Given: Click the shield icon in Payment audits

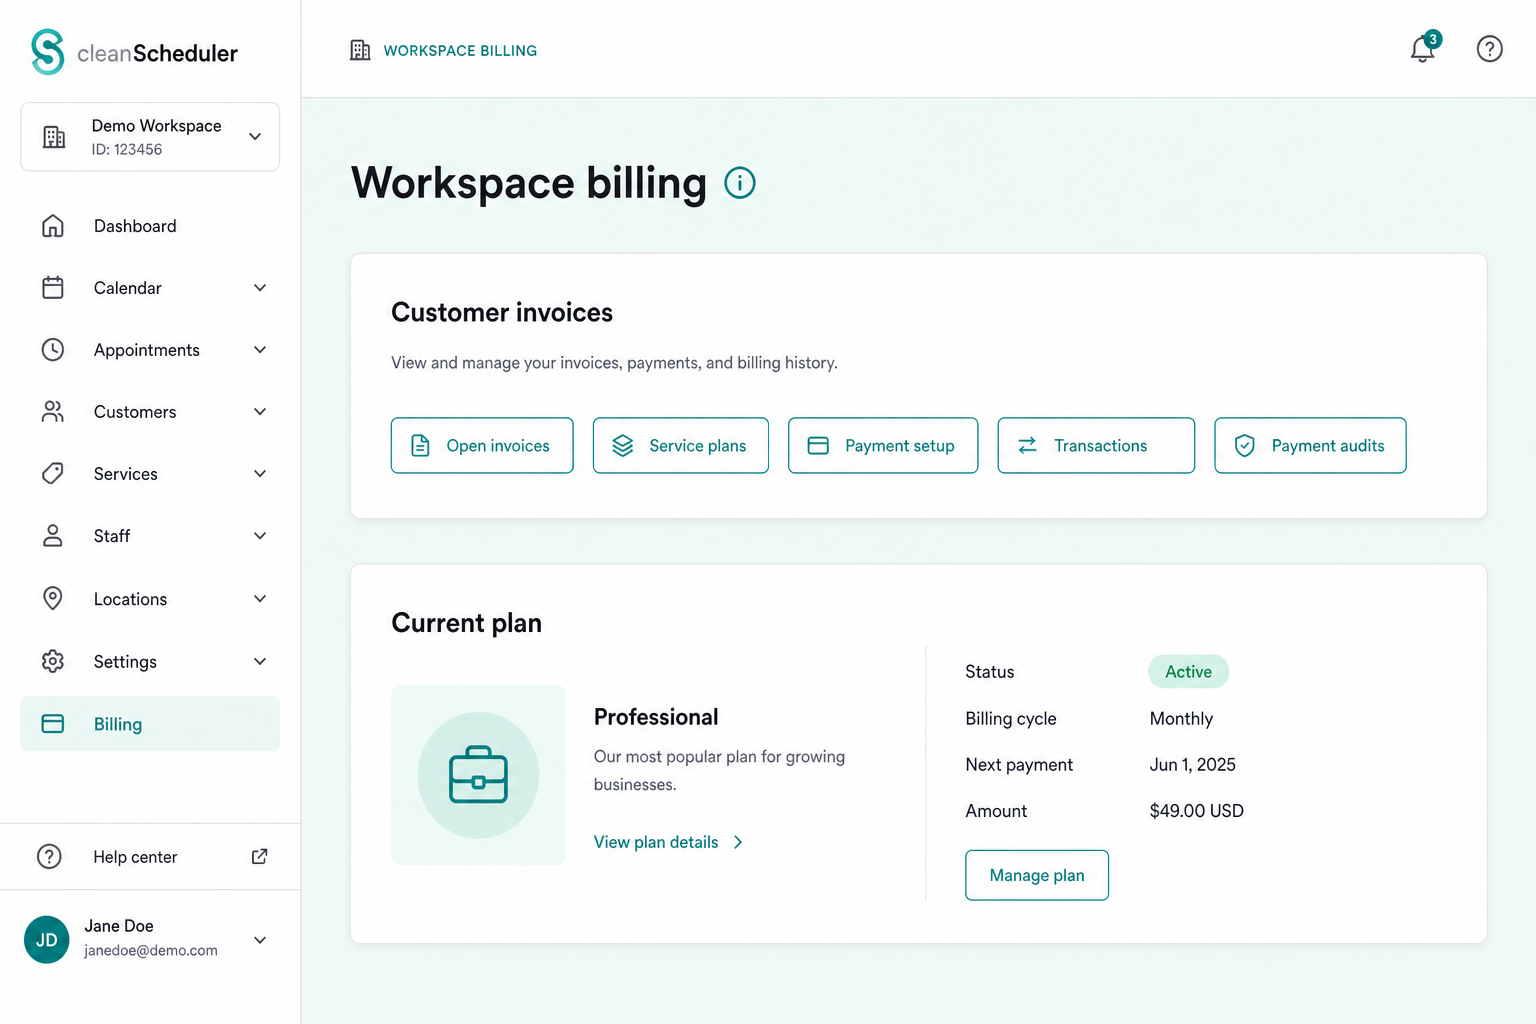Looking at the screenshot, I should [x=1245, y=446].
